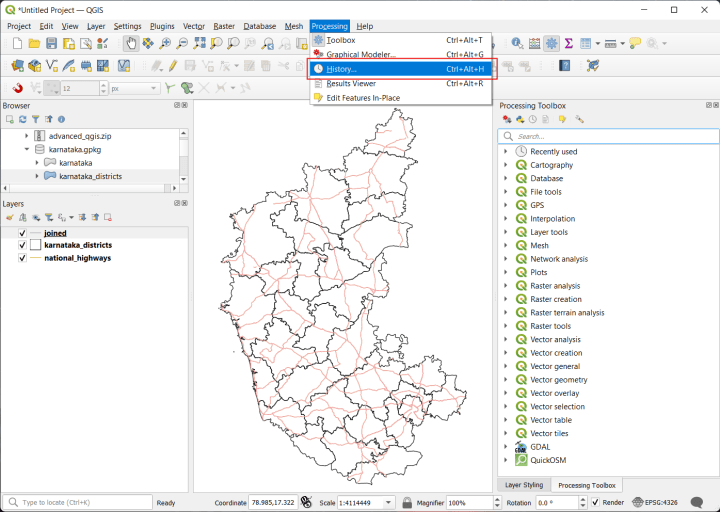Click the Open Project folder icon
720x512 pixels.
[x=34, y=43]
